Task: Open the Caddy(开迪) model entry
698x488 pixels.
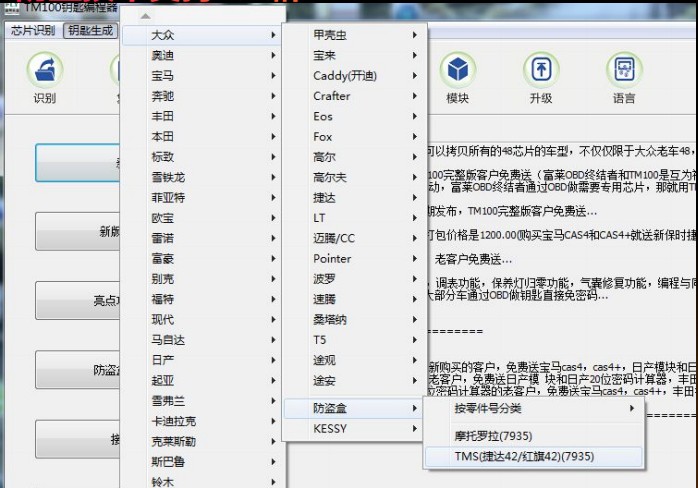Action: click(x=354, y=76)
